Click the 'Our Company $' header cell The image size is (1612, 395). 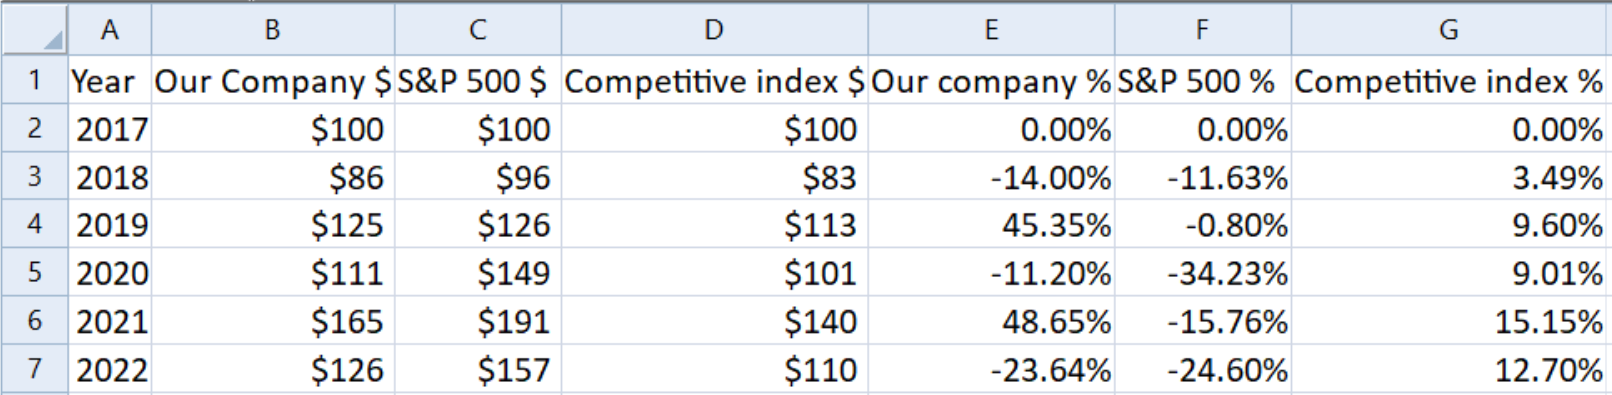tap(273, 80)
